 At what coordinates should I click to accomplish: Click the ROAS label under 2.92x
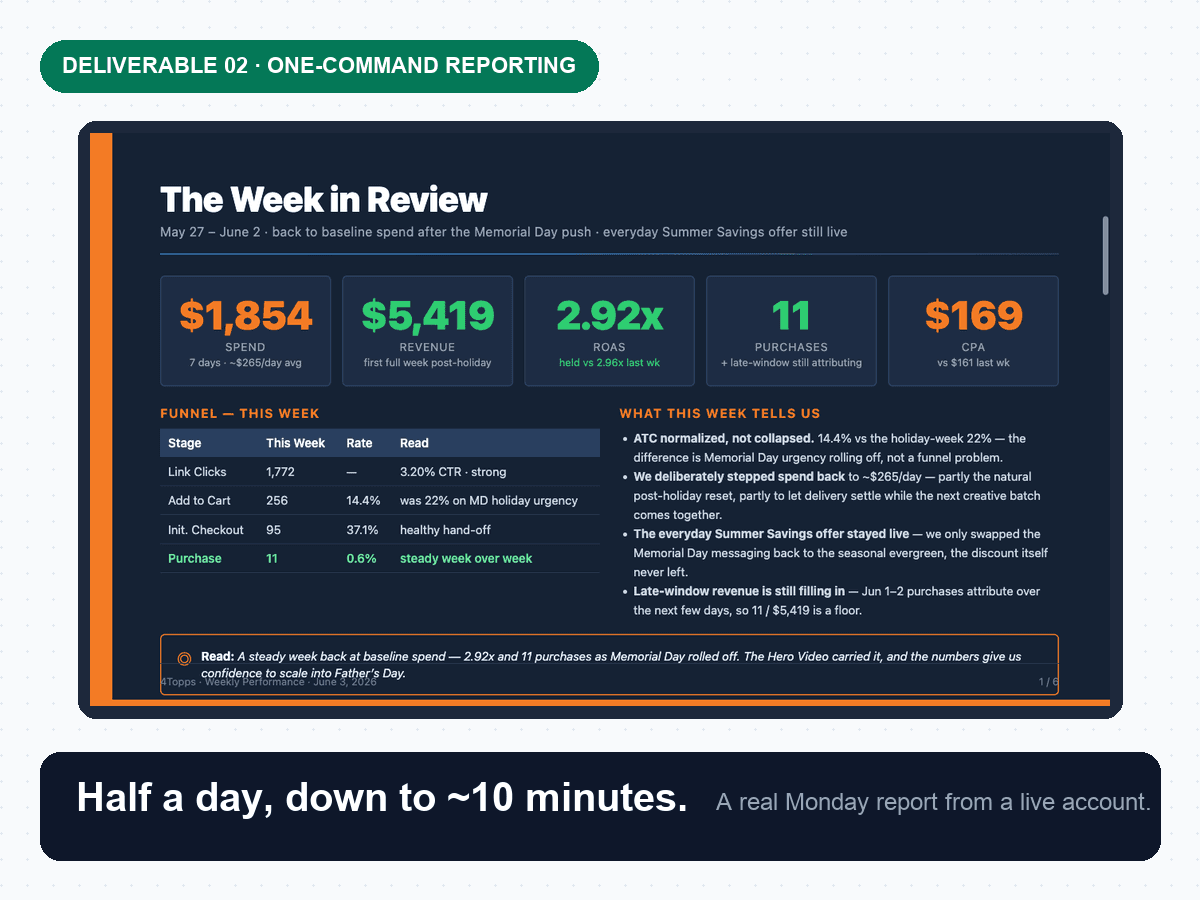[x=609, y=347]
